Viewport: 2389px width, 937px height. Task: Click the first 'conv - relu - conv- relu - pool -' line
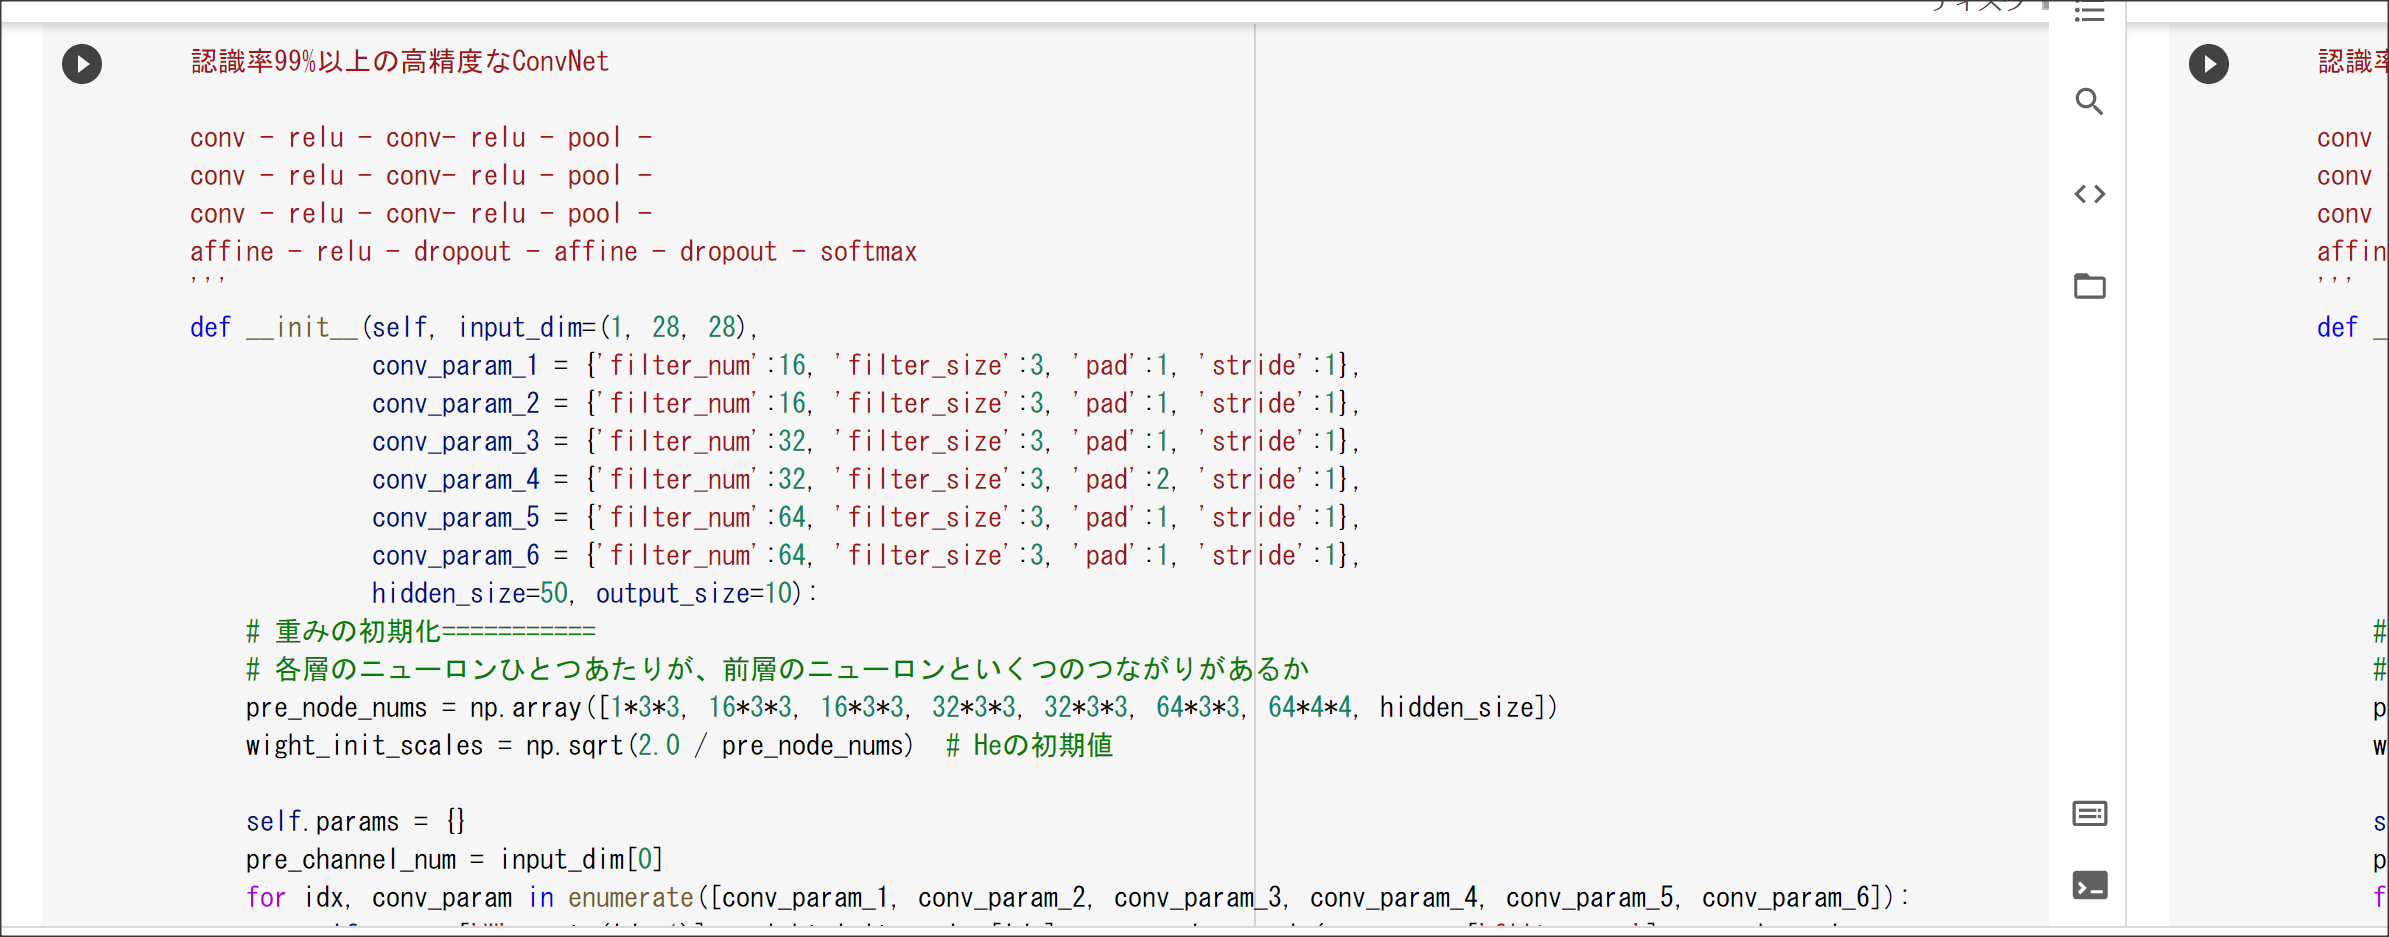[421, 138]
